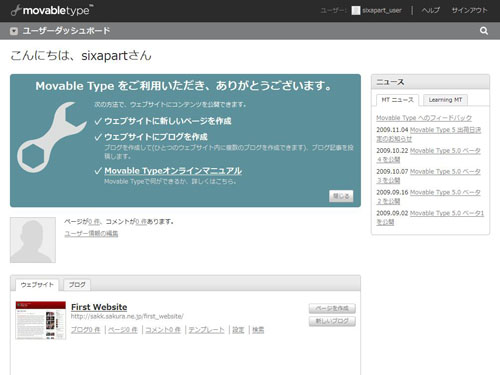The image size is (500, 375).
Task: Click the こんにちは、sixapartさん greeting
Action: point(81,56)
